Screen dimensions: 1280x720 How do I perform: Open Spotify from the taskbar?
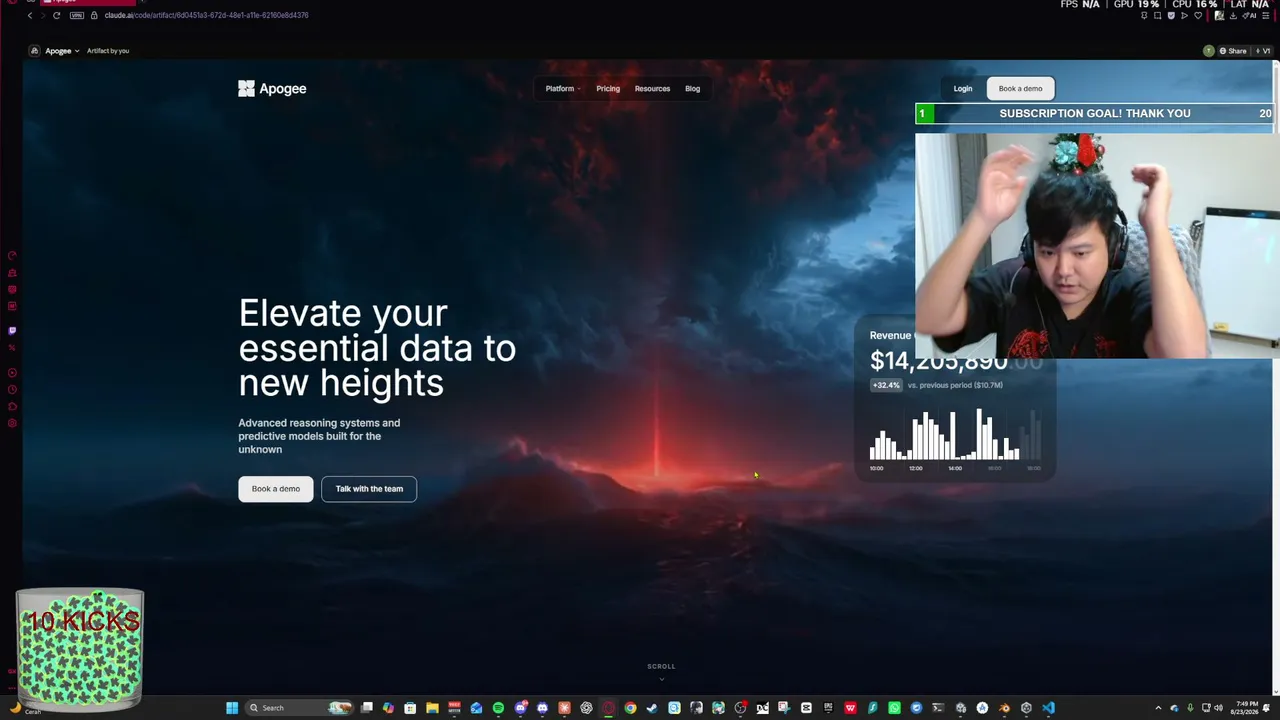(498, 708)
